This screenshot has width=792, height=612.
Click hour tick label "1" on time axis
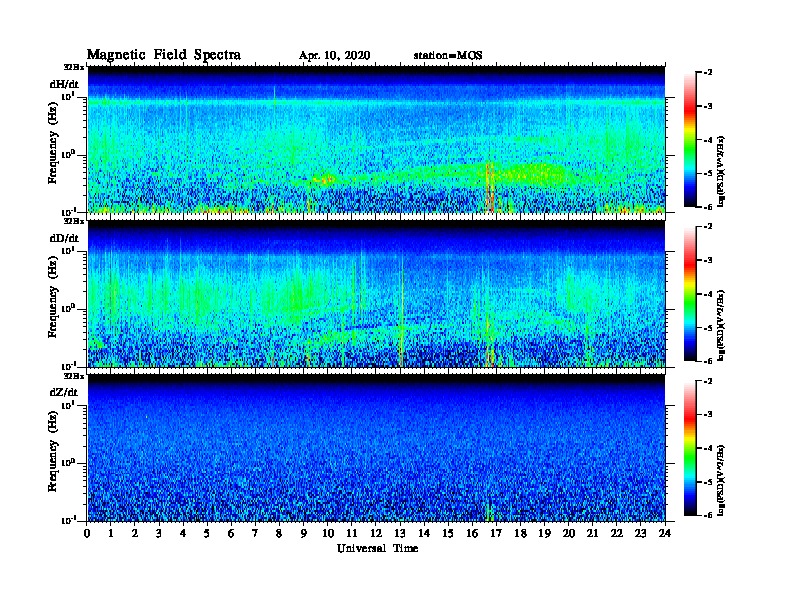point(111,534)
